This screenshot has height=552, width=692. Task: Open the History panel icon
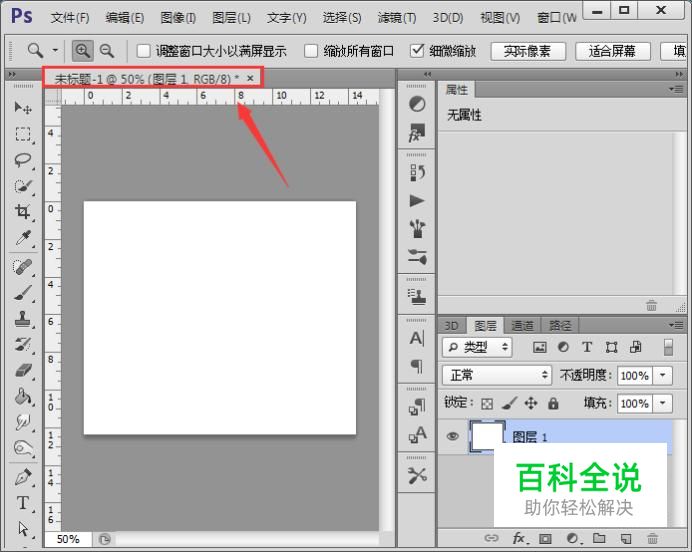click(417, 173)
